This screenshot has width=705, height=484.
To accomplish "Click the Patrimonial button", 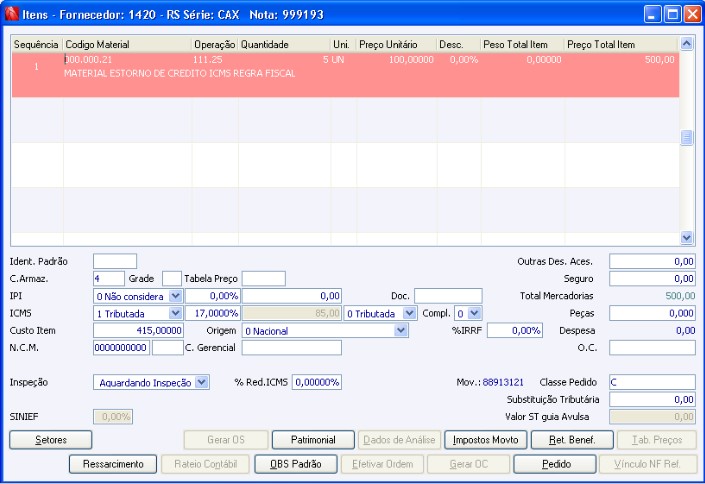I will [313, 440].
